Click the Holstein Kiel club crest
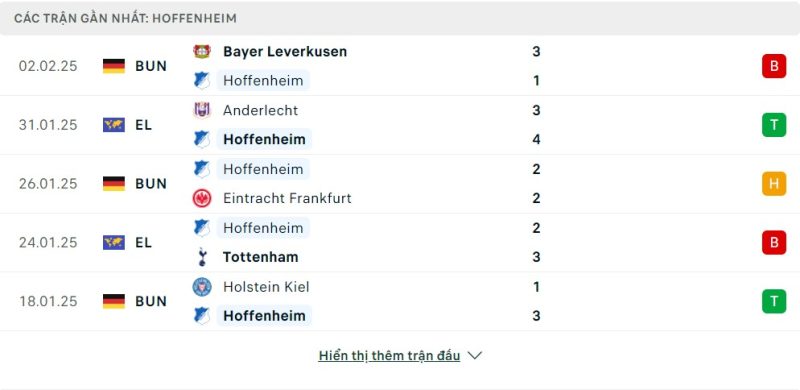Viewport: 800px width, 390px height. point(202,286)
